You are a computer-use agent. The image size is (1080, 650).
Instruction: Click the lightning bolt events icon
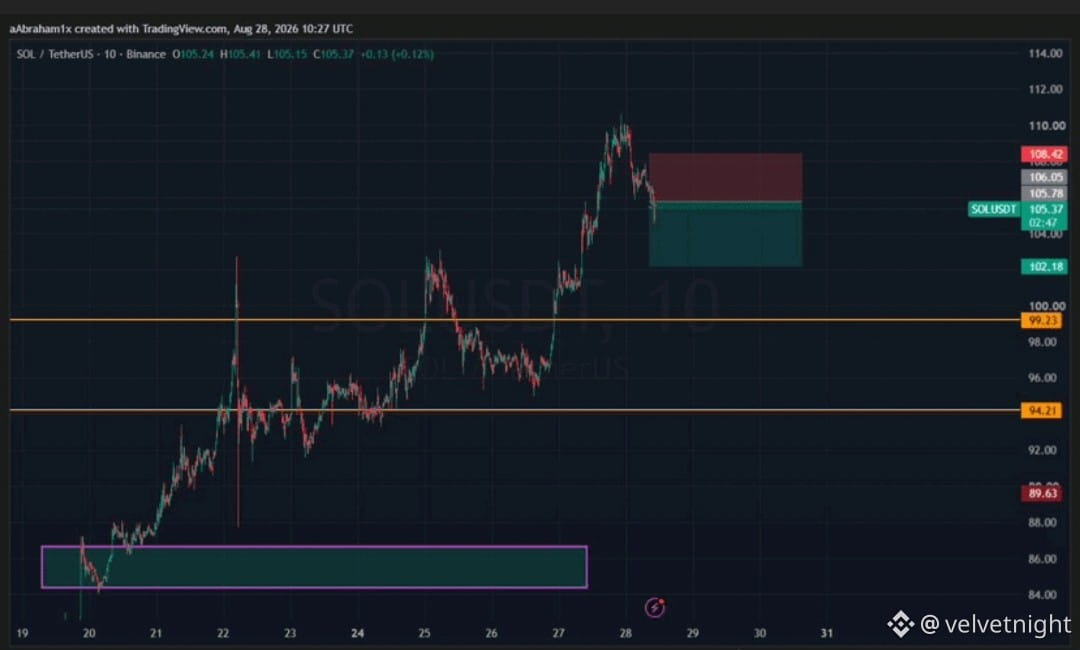[x=654, y=607]
